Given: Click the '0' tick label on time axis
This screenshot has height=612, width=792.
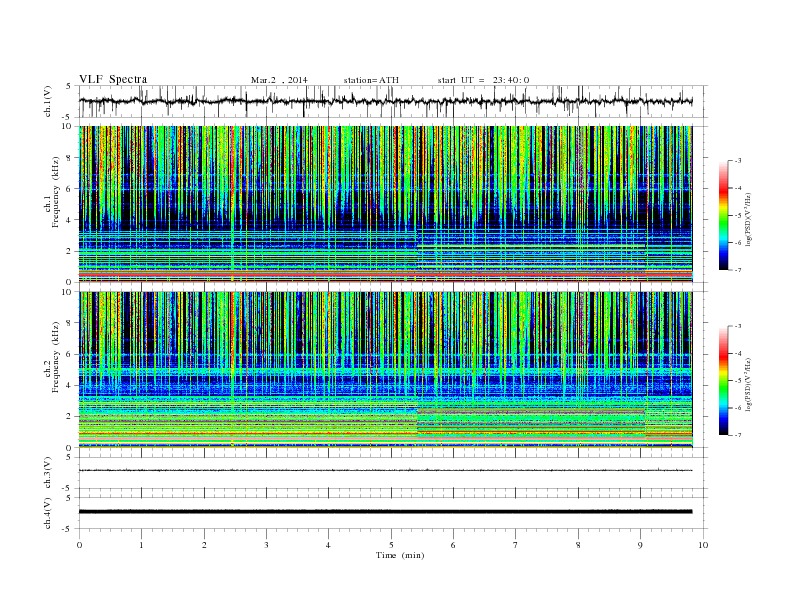Looking at the screenshot, I should (79, 545).
